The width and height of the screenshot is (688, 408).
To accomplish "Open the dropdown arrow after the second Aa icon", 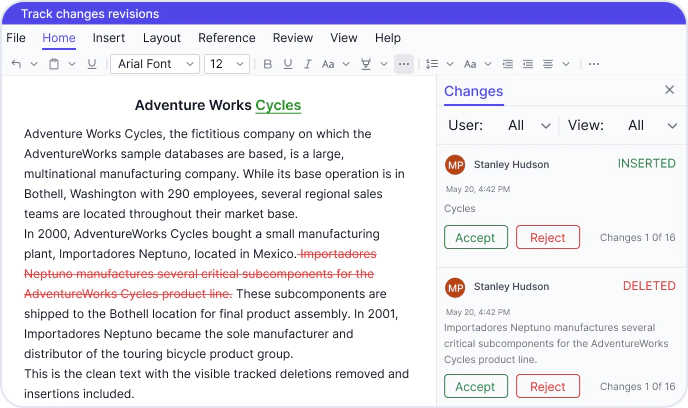I will (x=488, y=64).
